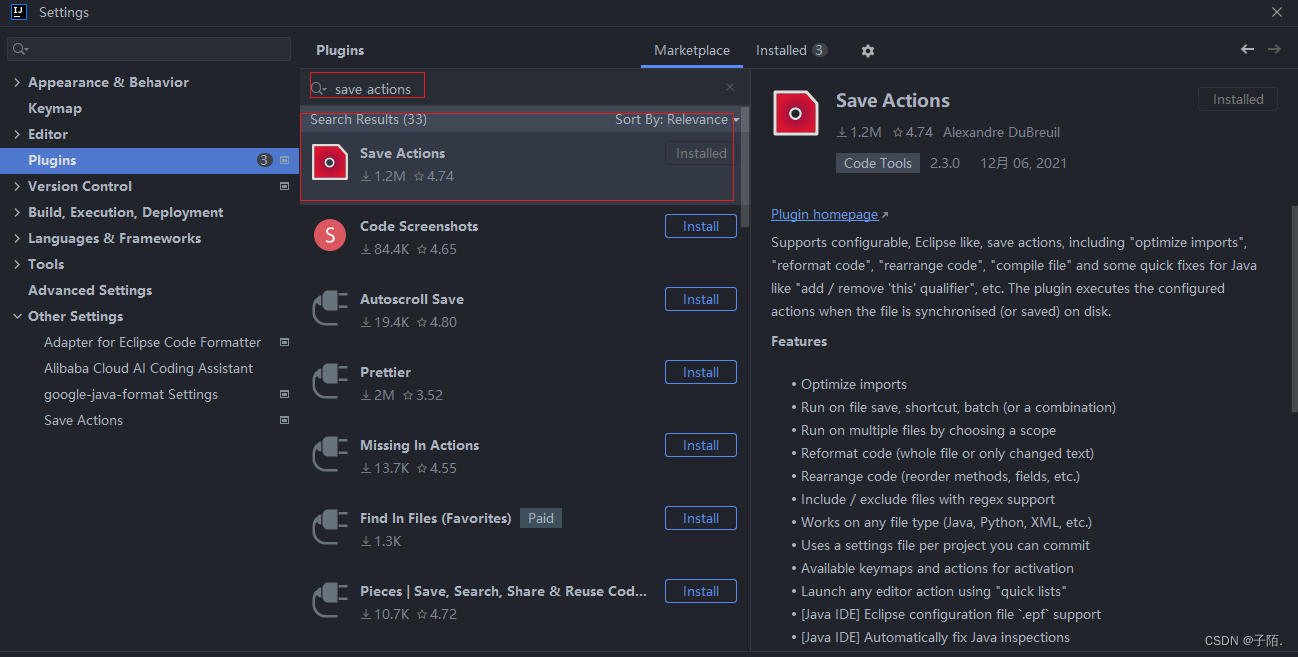This screenshot has width=1298, height=657.
Task: Install the Missing In Actions plugin
Action: (x=701, y=445)
